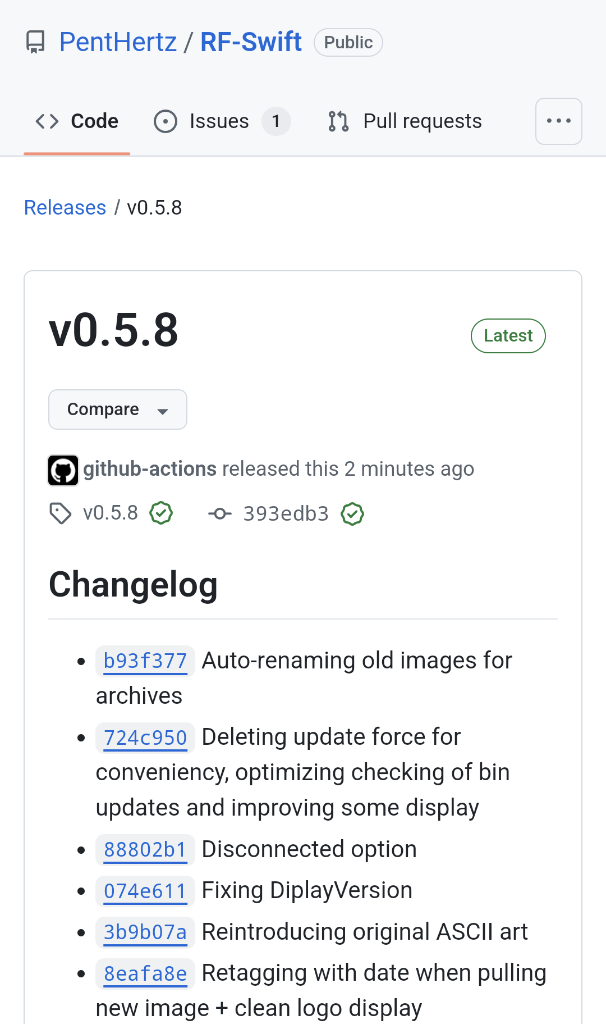Click the repository book icon
The height and width of the screenshot is (1024, 606).
[x=35, y=42]
